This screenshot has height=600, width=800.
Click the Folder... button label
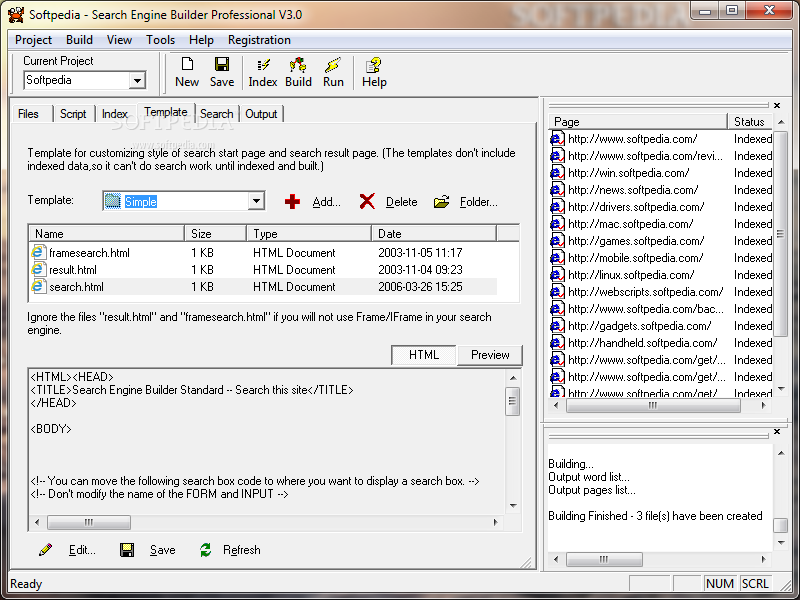pyautogui.click(x=479, y=202)
